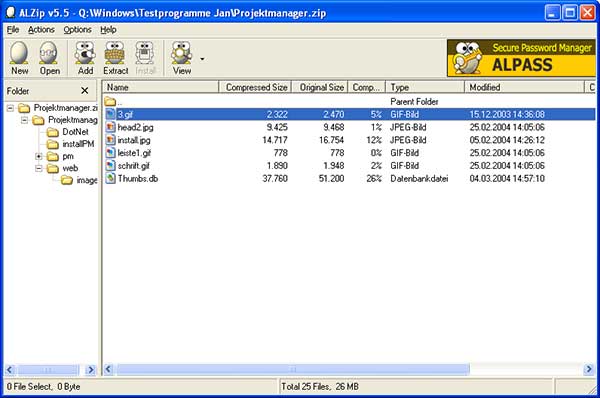This screenshot has height=398, width=600.
Task: Close the Folder pane with X
Action: [x=85, y=91]
